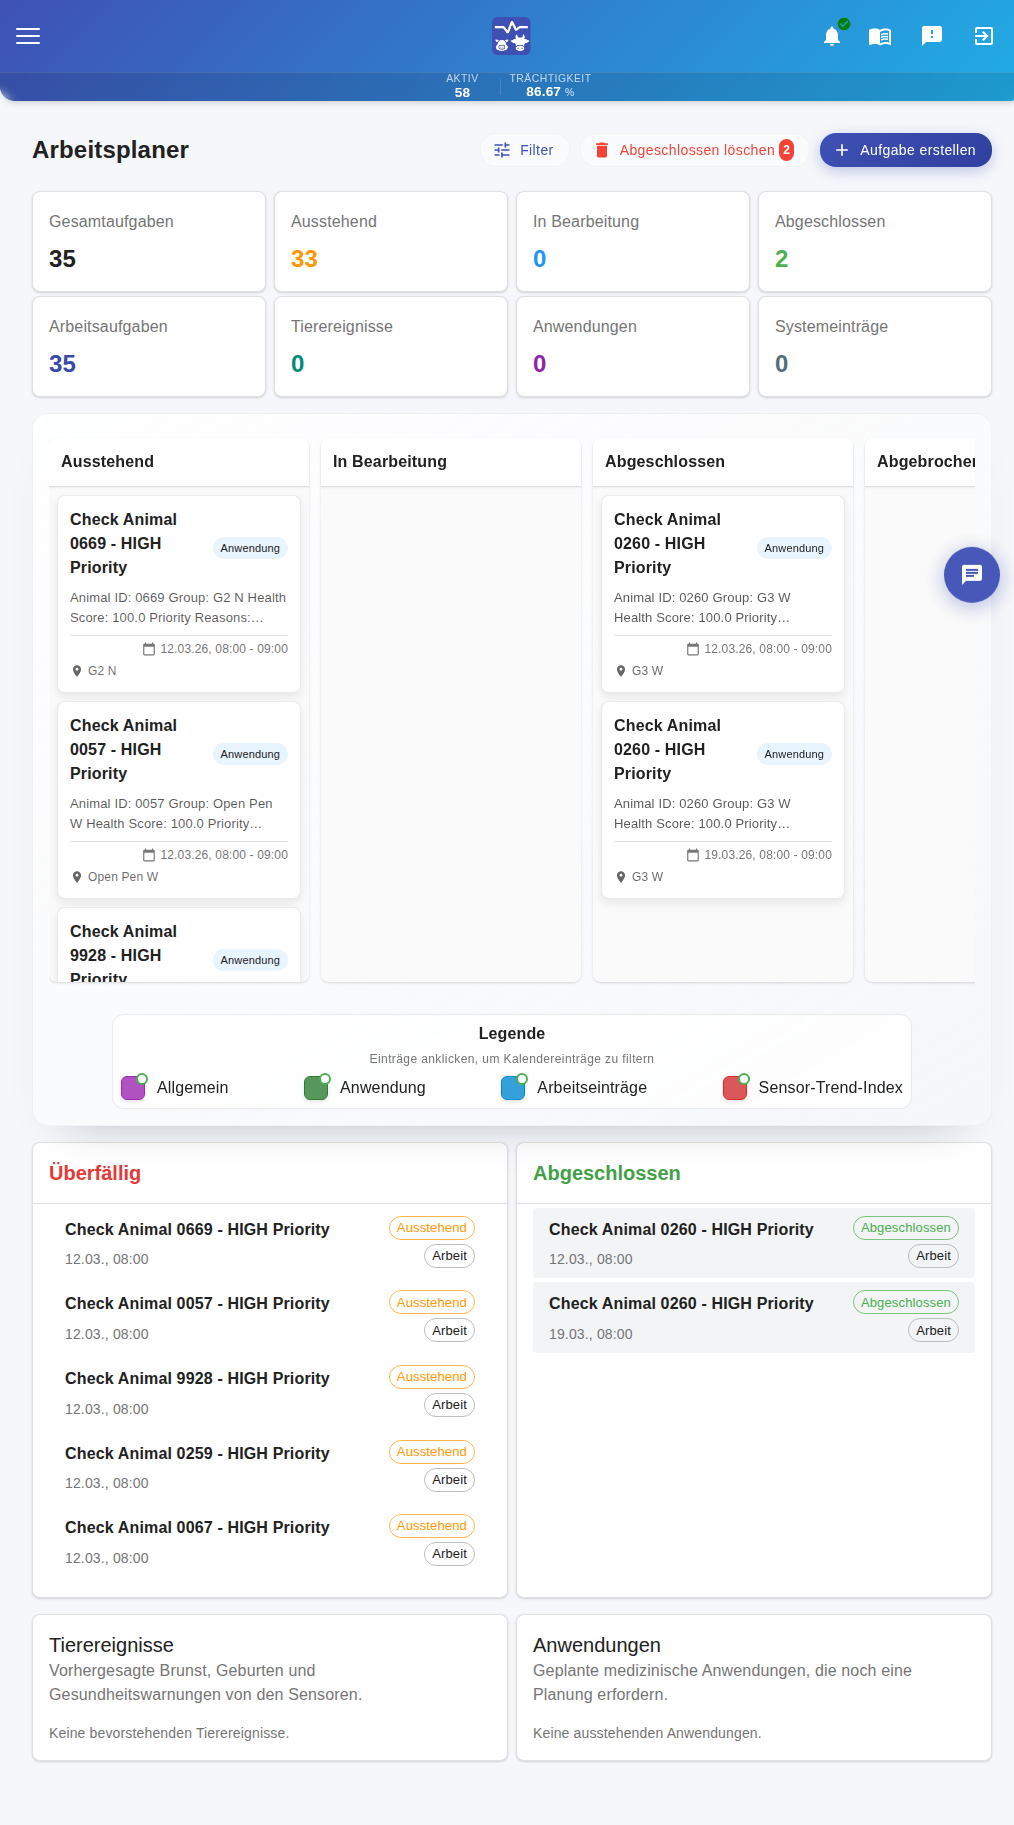Open overdue task Check Animal 0259
This screenshot has width=1014, height=1825.
(270, 1466)
